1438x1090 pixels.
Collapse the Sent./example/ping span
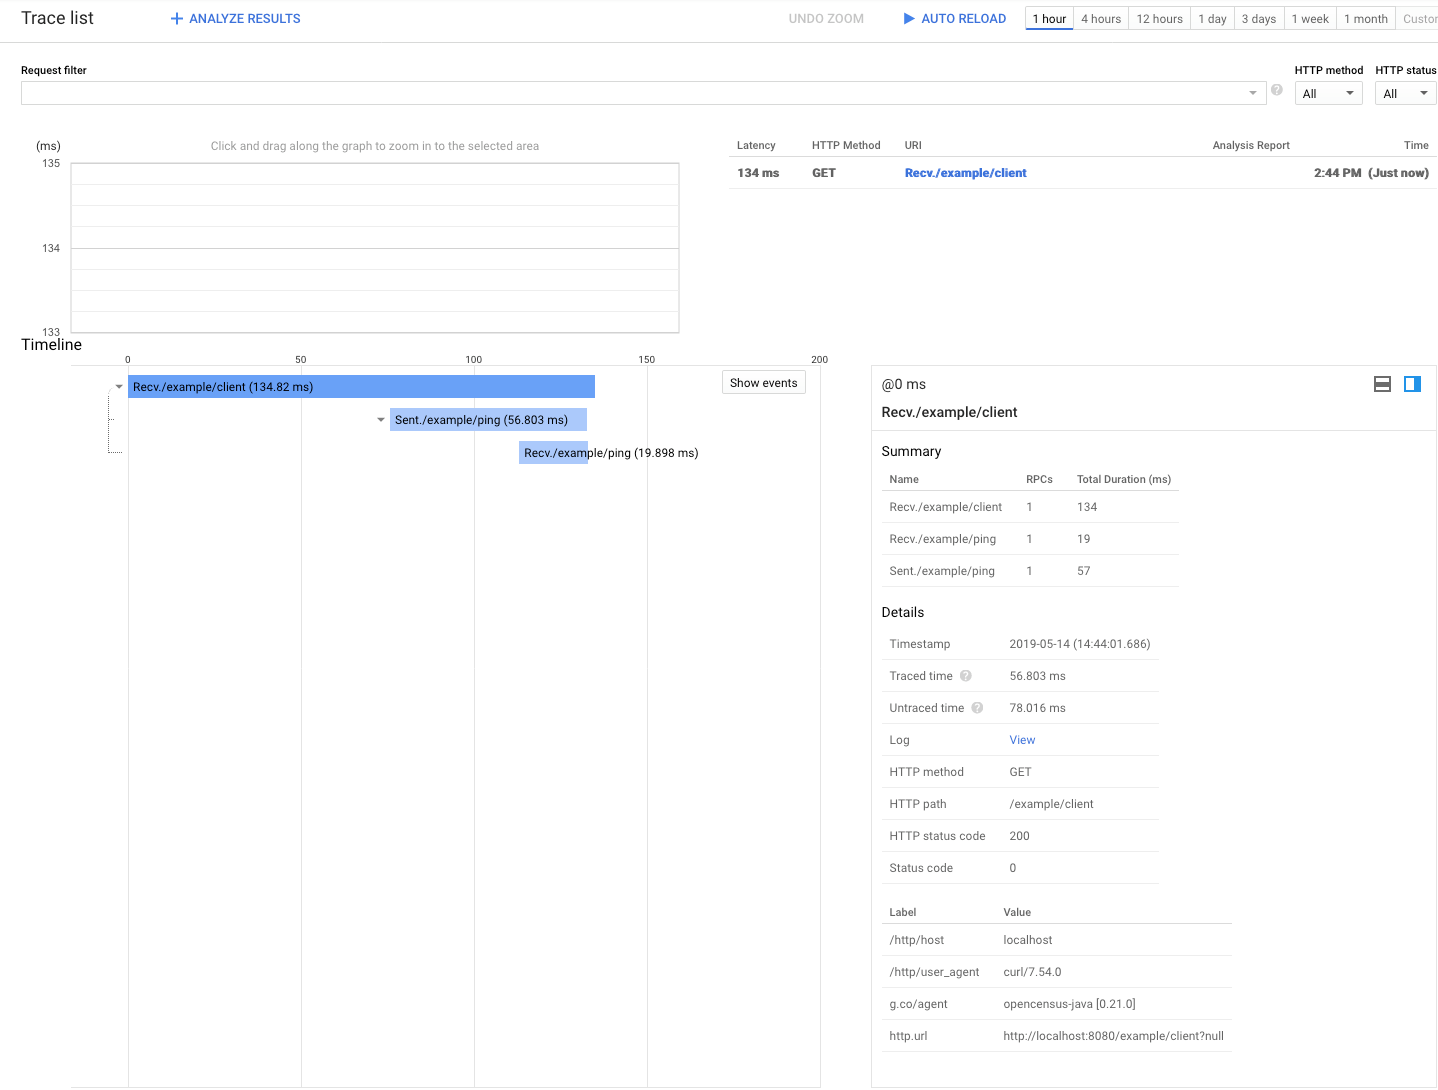click(x=381, y=420)
